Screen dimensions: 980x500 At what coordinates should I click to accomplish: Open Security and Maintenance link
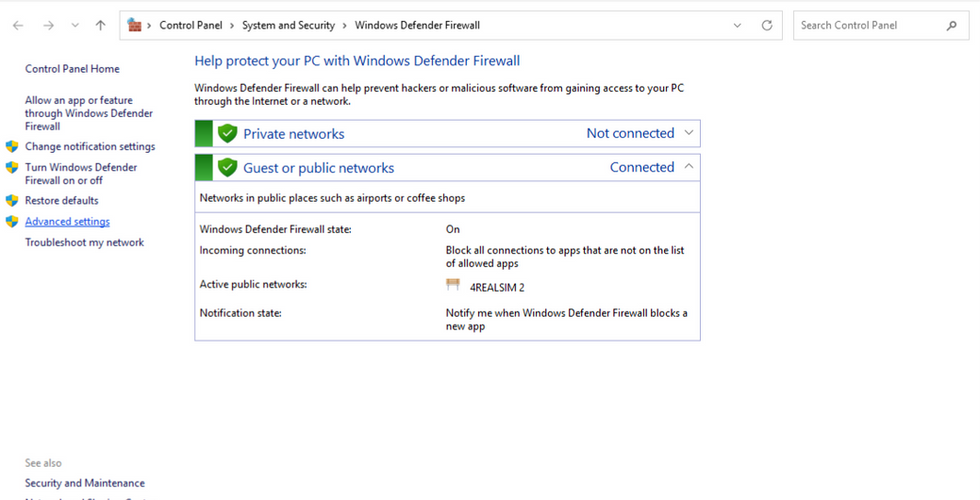pyautogui.click(x=84, y=483)
